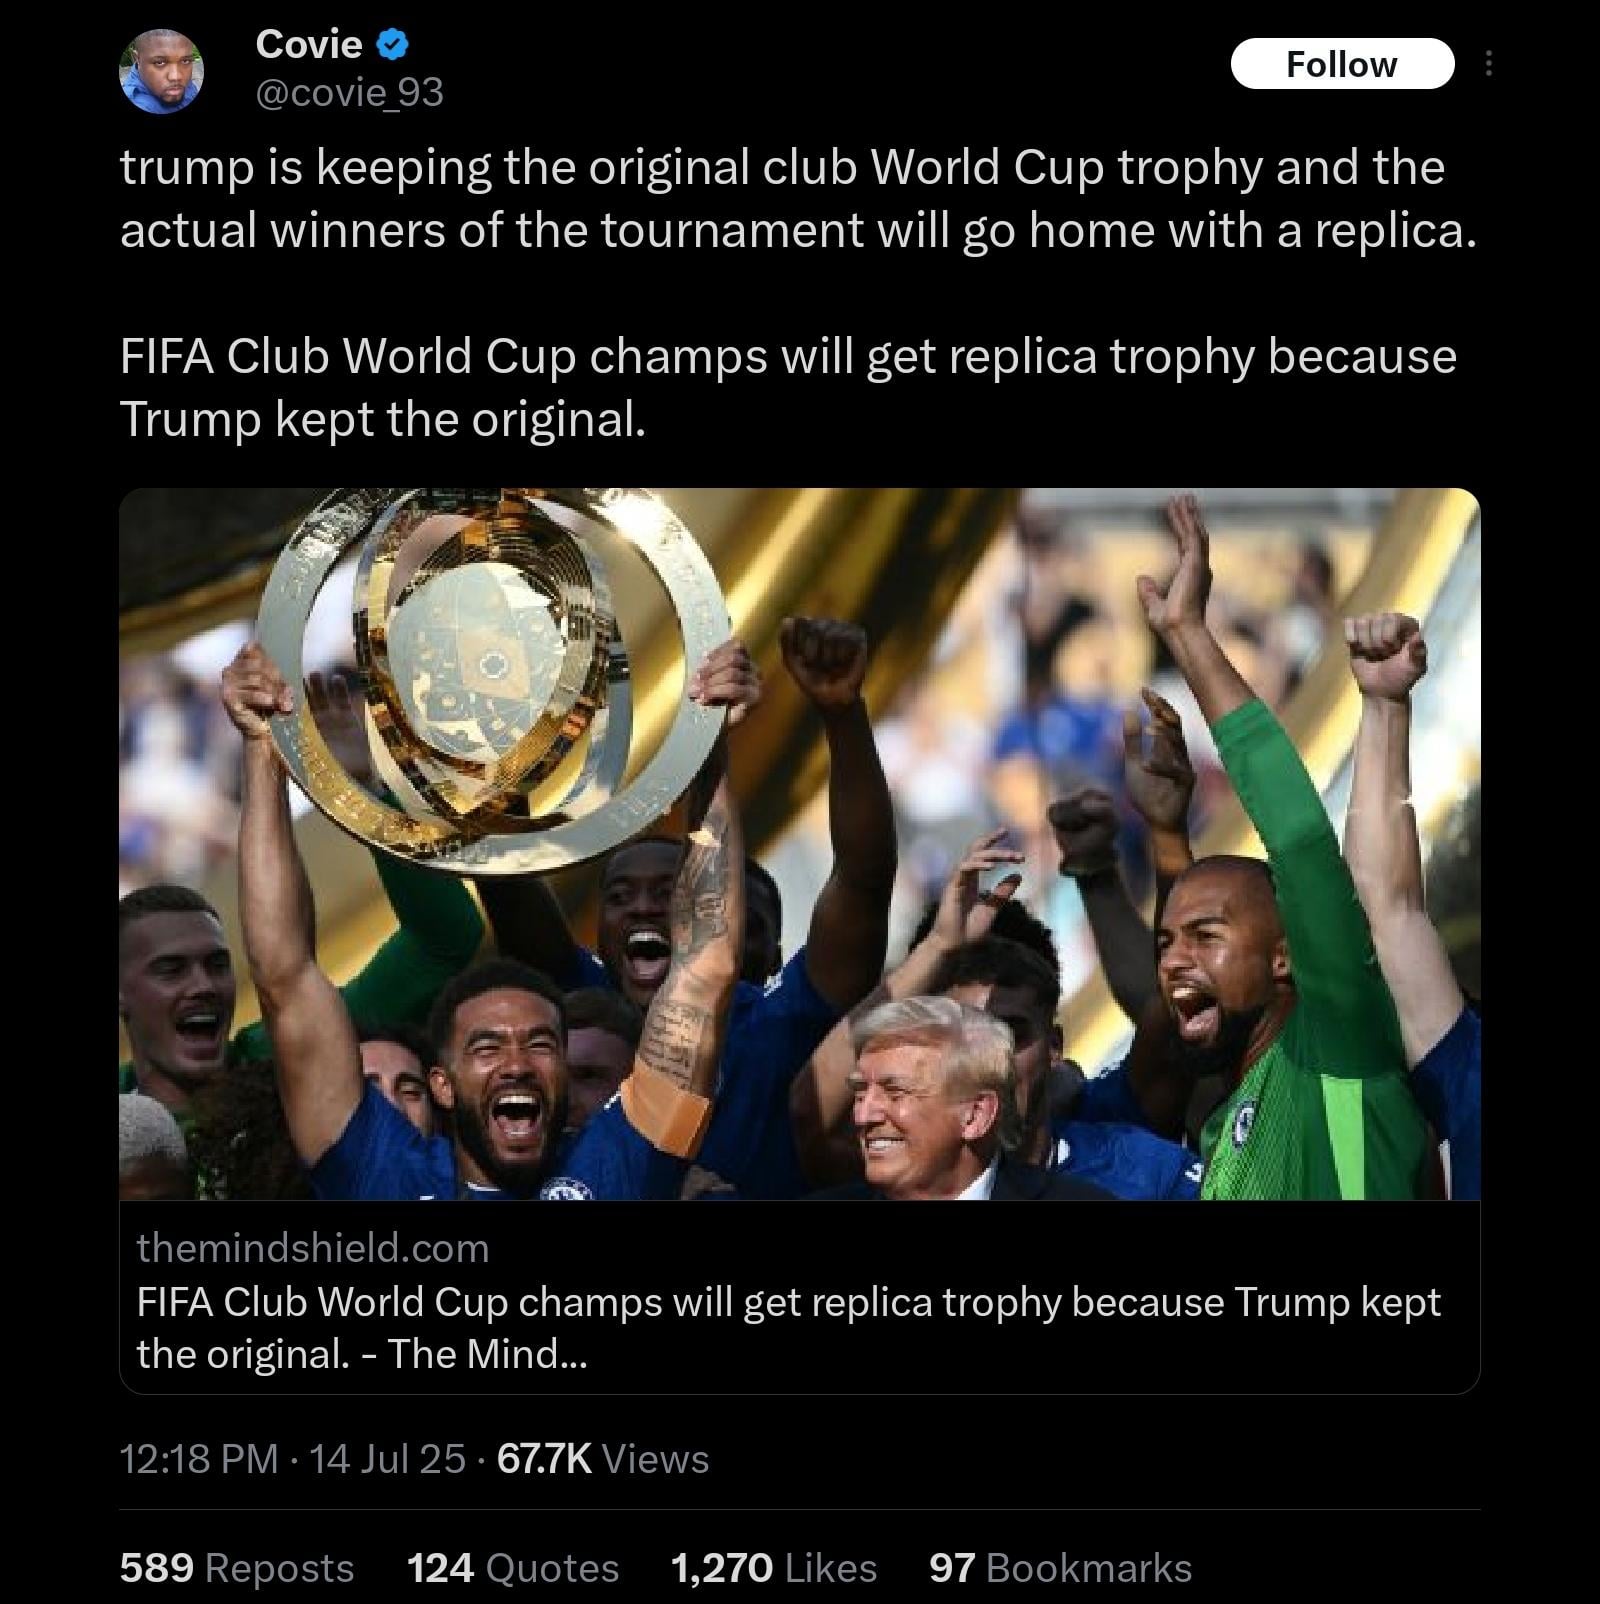Click the 12:18 PM timestamp
Viewport: 1600px width, 1604px height.
click(198, 1459)
